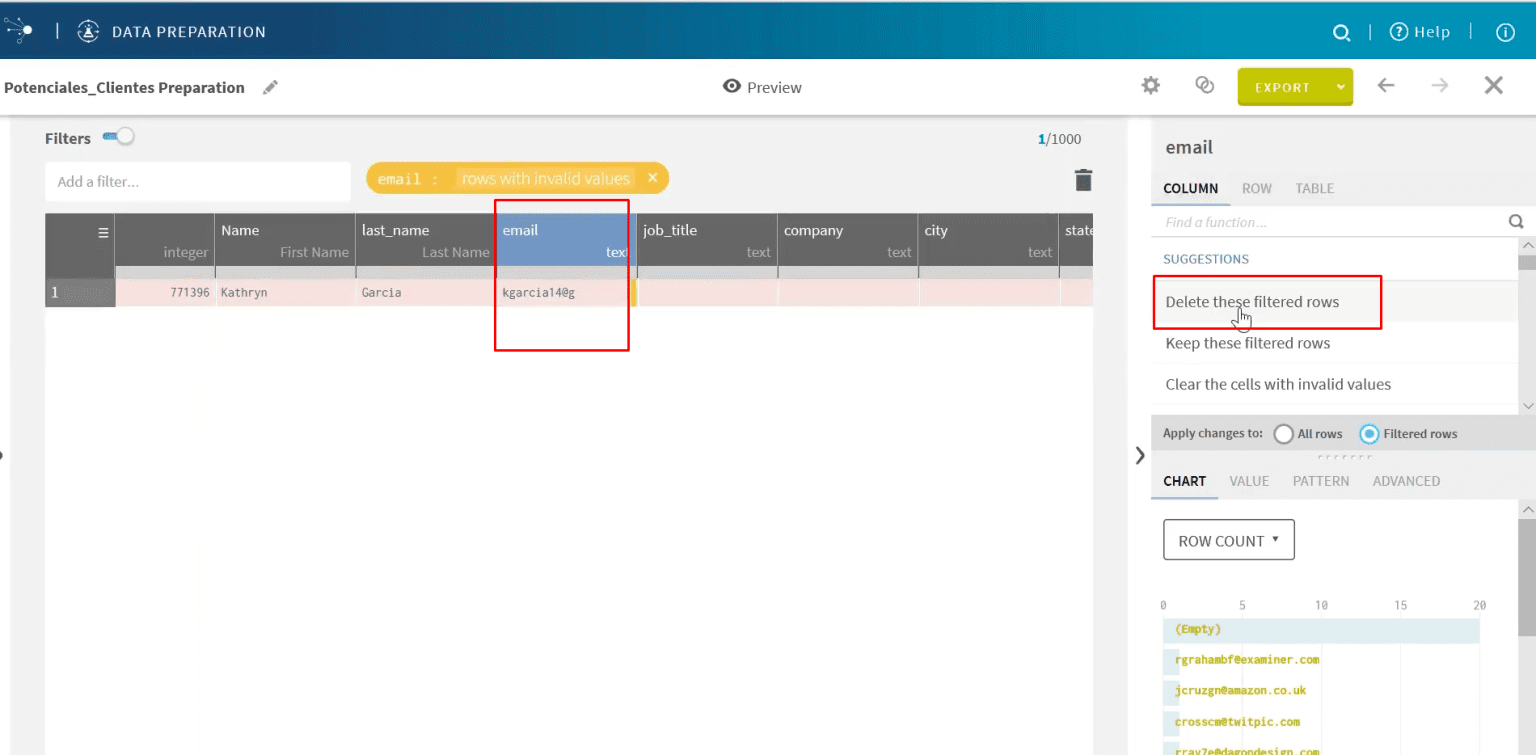Open the ROW COUNT dropdown
Screen dimensions: 1536x755
coord(1228,539)
